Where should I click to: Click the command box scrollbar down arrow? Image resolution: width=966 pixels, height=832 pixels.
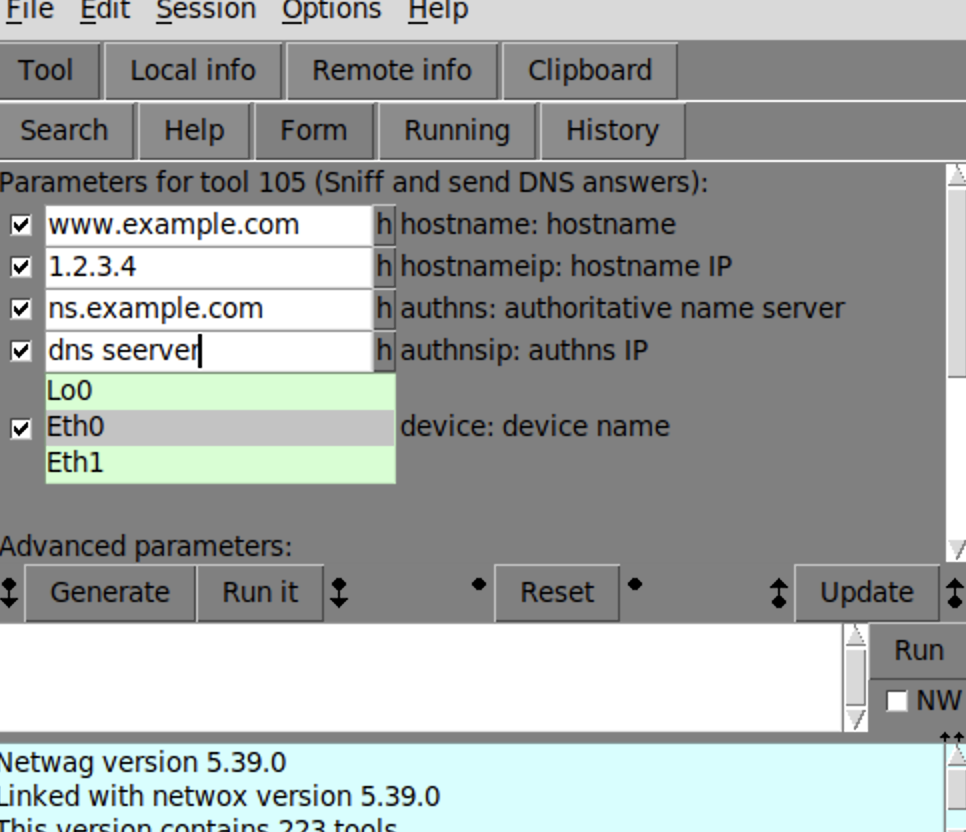pos(856,720)
